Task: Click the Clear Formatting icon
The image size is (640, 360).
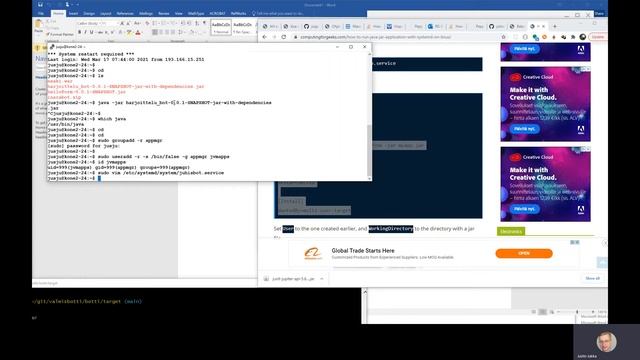Action: pyautogui.click(x=147, y=23)
